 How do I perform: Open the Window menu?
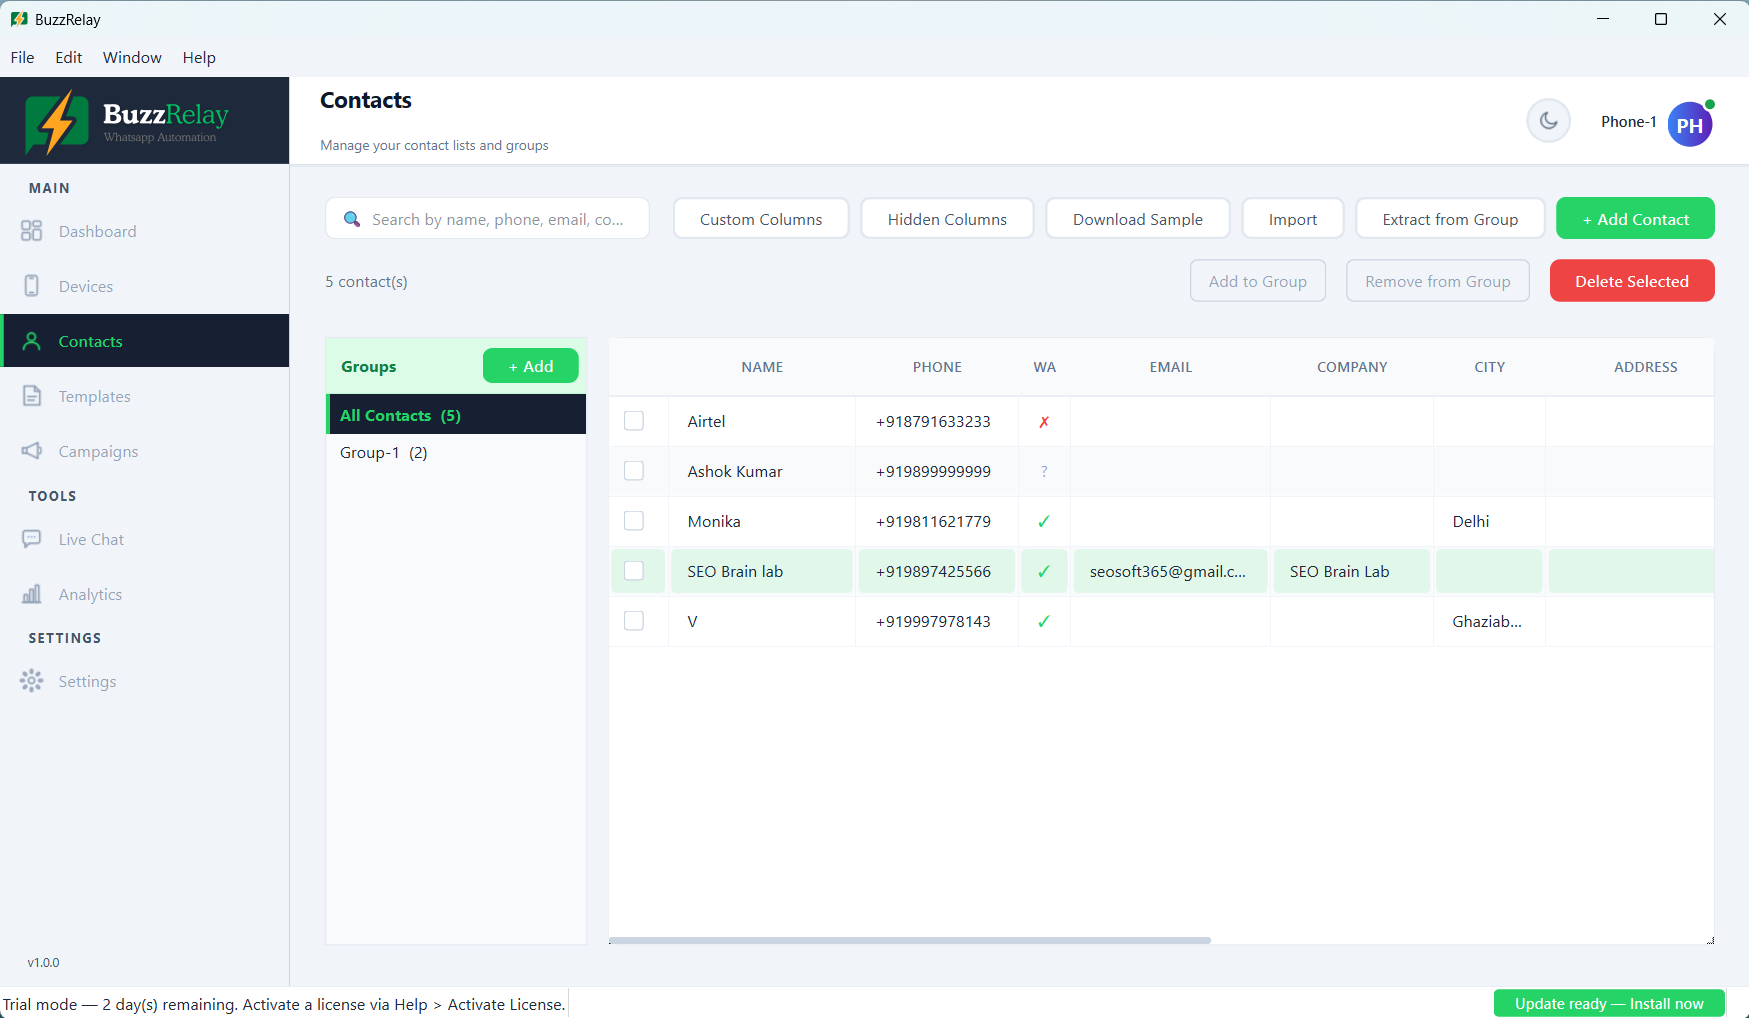click(x=132, y=57)
